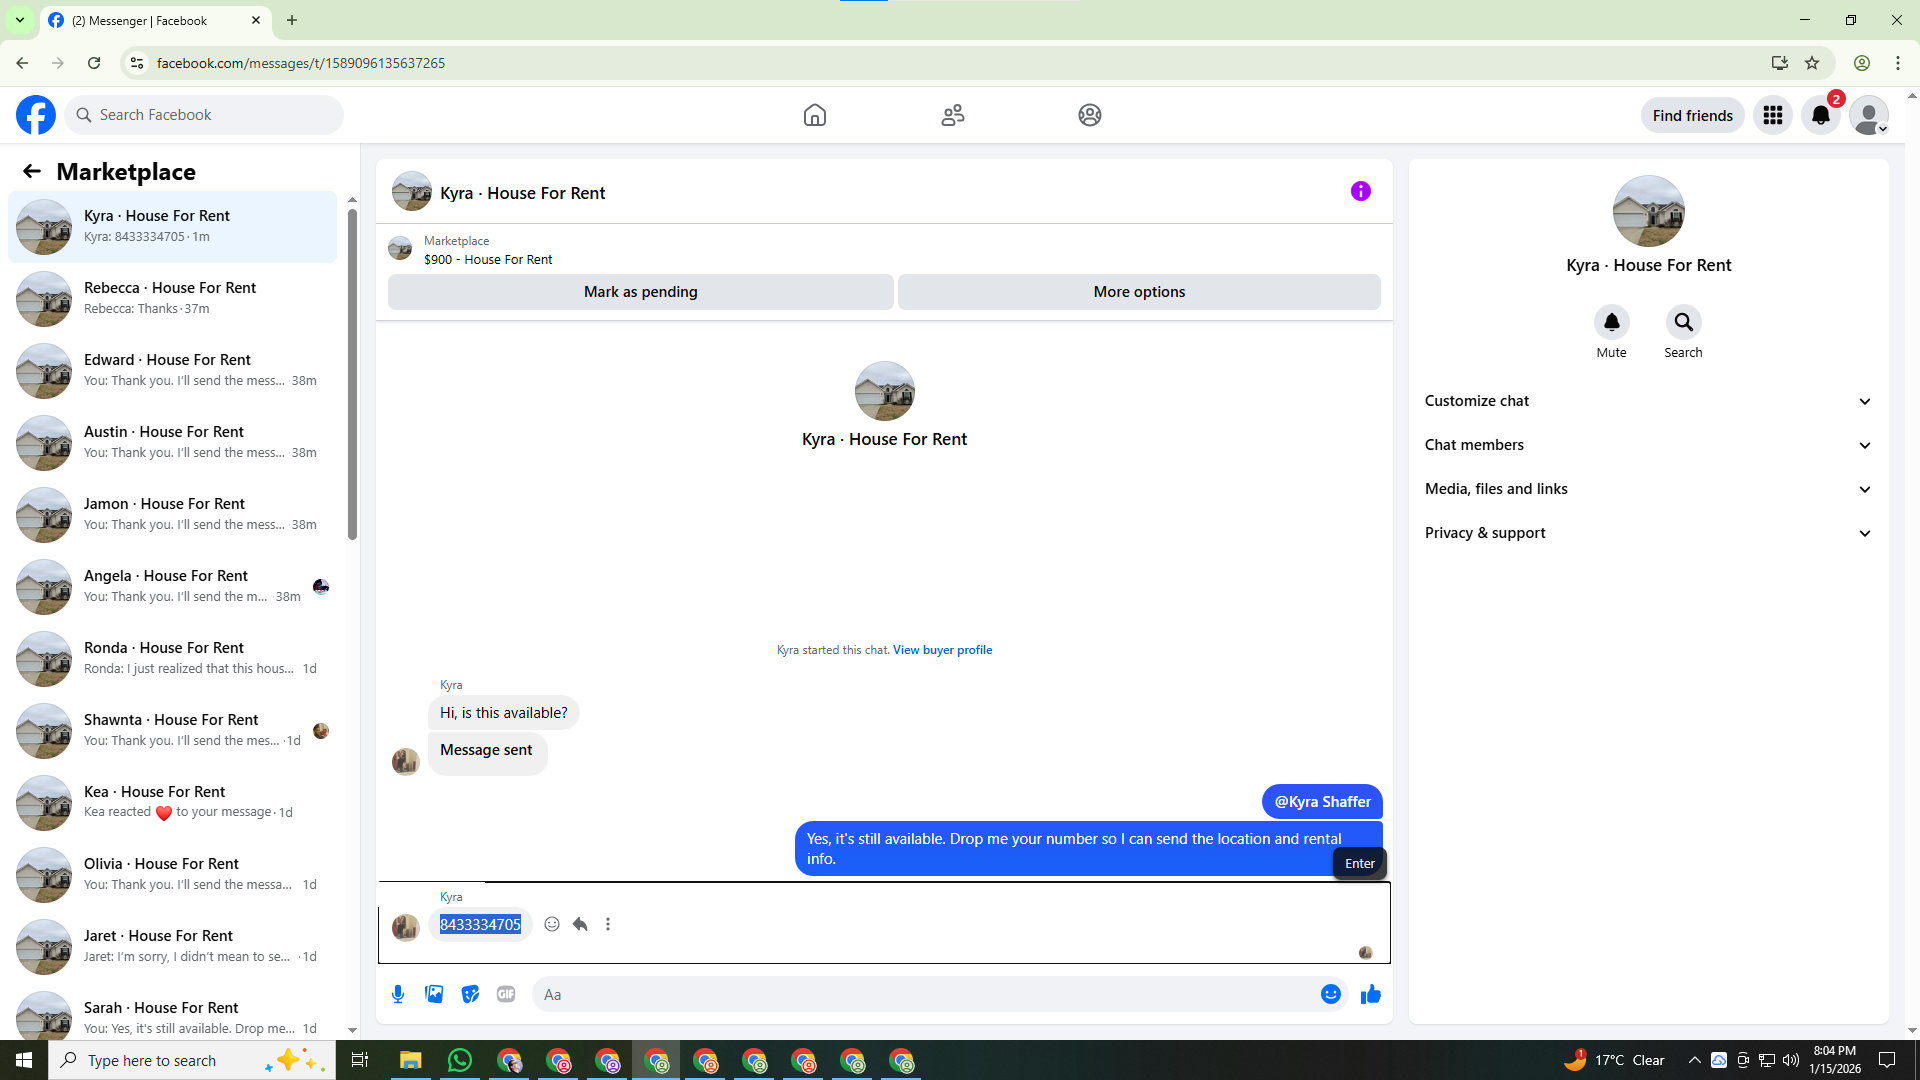Open the emoji picker in message box

point(1330,994)
